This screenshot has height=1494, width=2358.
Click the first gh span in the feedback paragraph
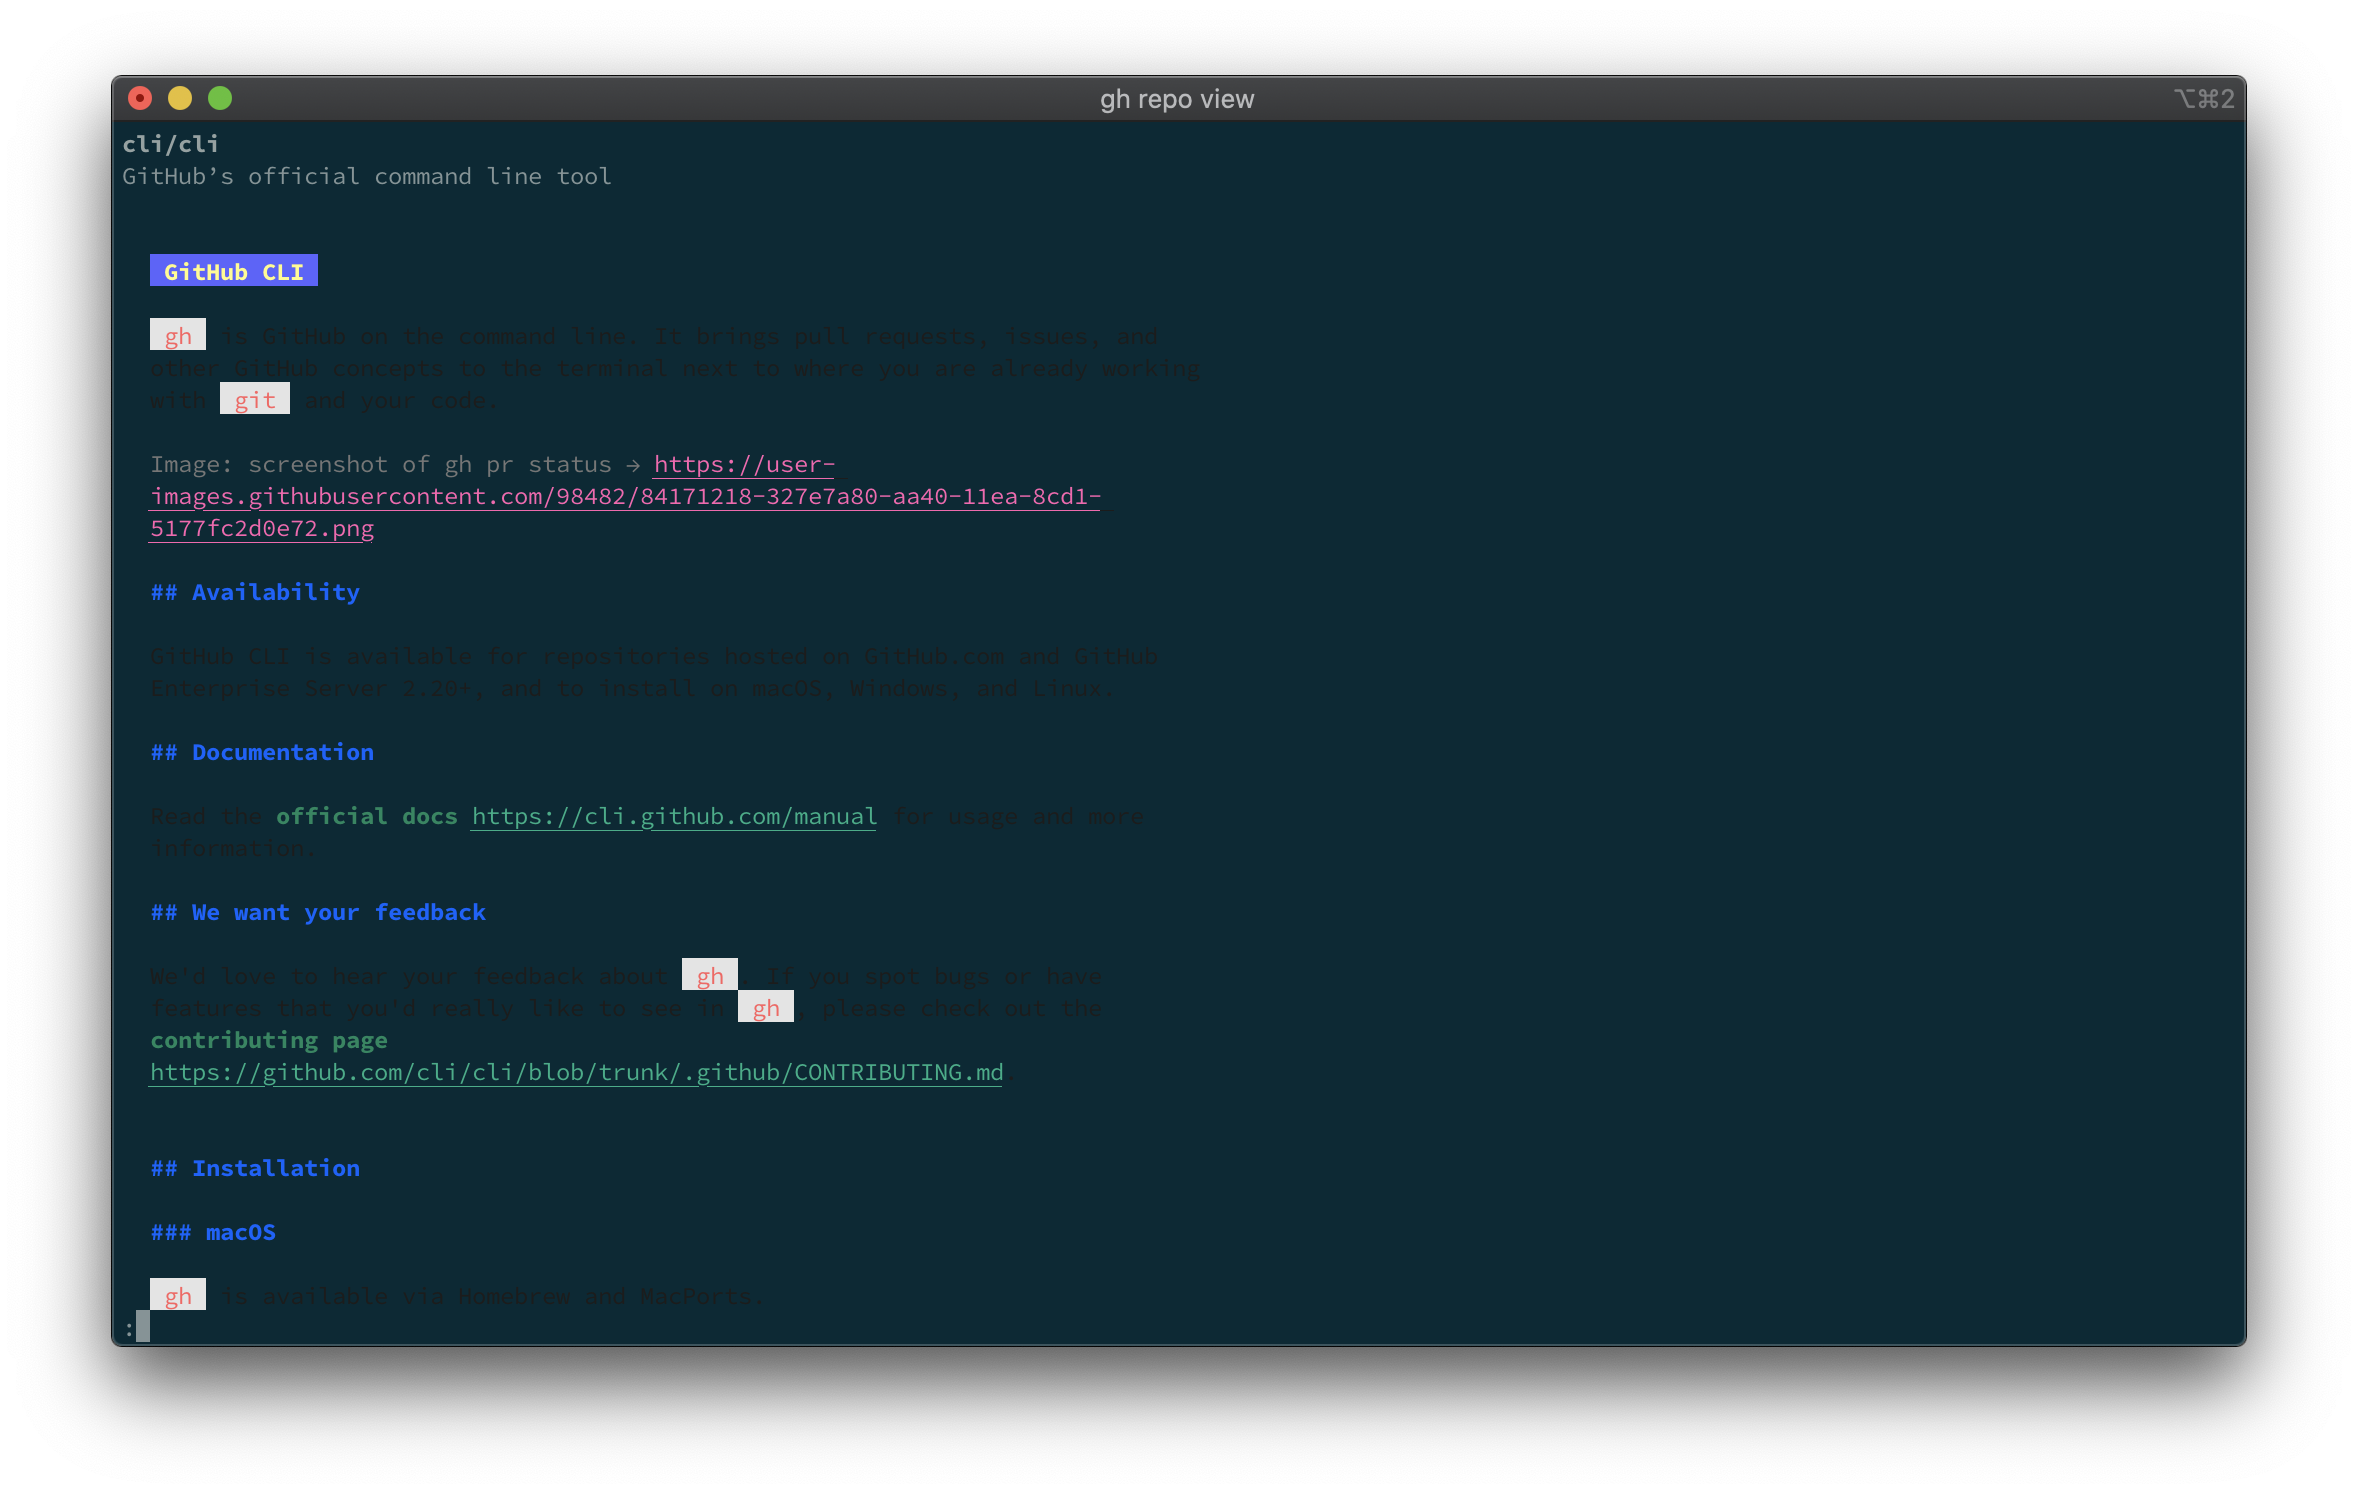click(709, 975)
